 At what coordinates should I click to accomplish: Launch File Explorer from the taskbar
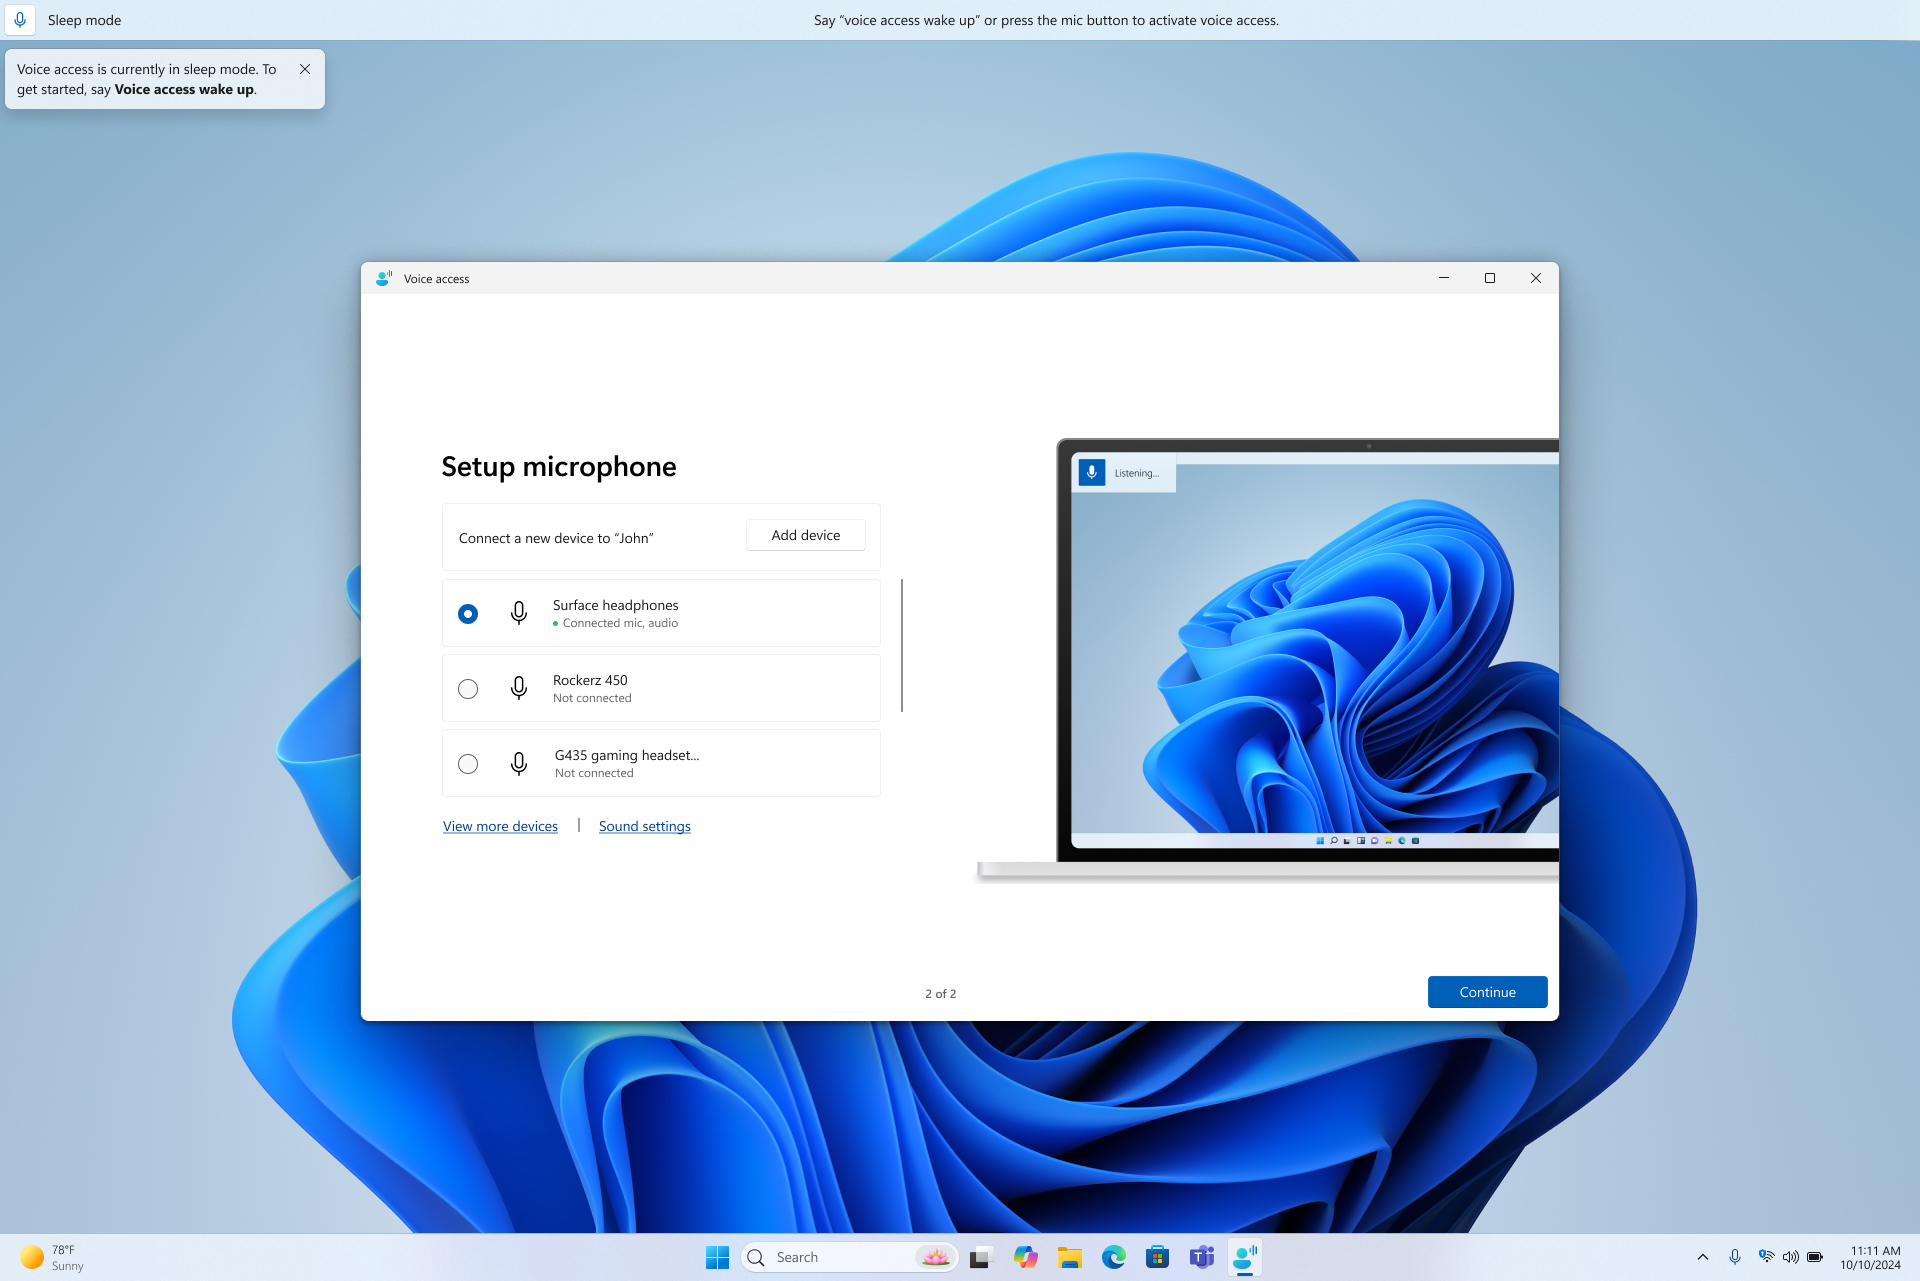[x=1070, y=1257]
